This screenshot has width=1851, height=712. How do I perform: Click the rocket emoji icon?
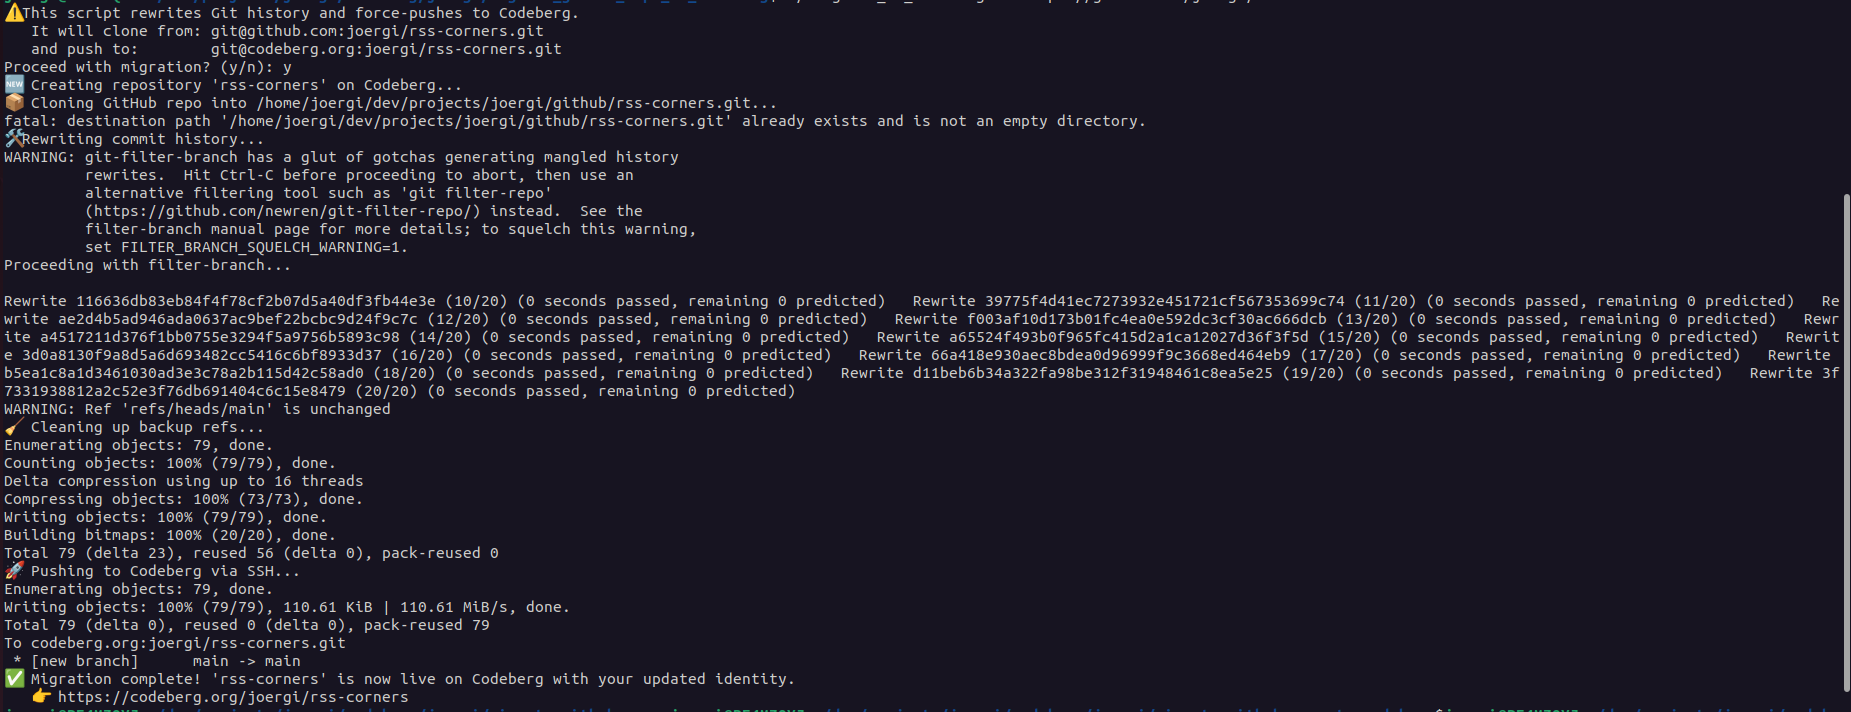14,571
